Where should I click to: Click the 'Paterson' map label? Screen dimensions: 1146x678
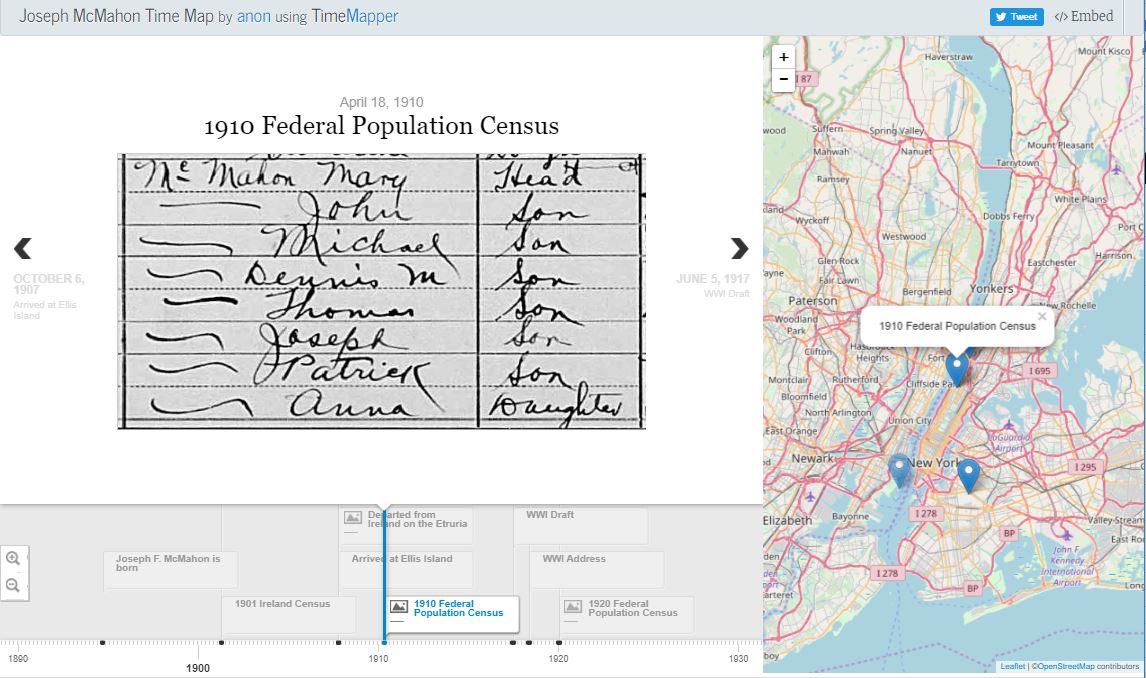pyautogui.click(x=813, y=300)
